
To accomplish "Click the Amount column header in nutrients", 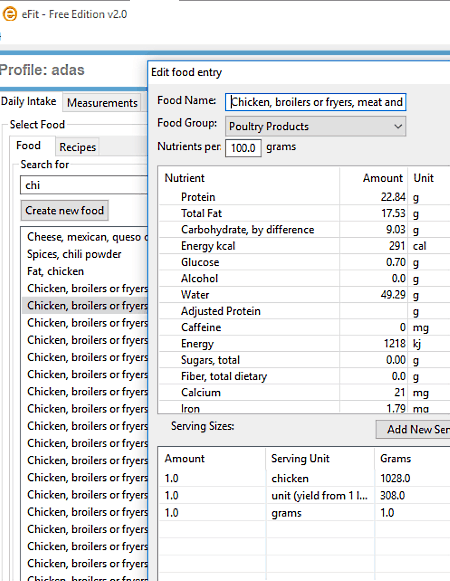I will click(383, 178).
